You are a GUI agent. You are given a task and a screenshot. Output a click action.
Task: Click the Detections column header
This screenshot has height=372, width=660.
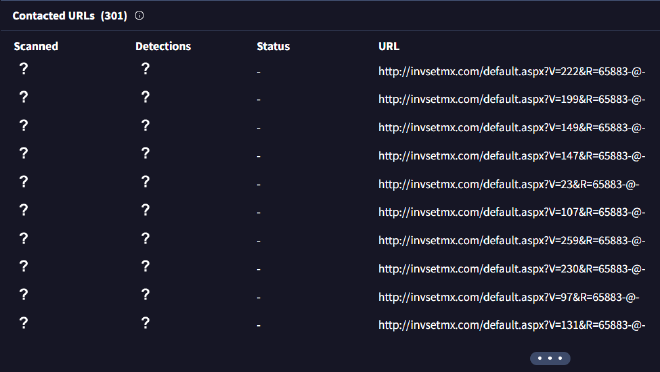pyautogui.click(x=163, y=46)
